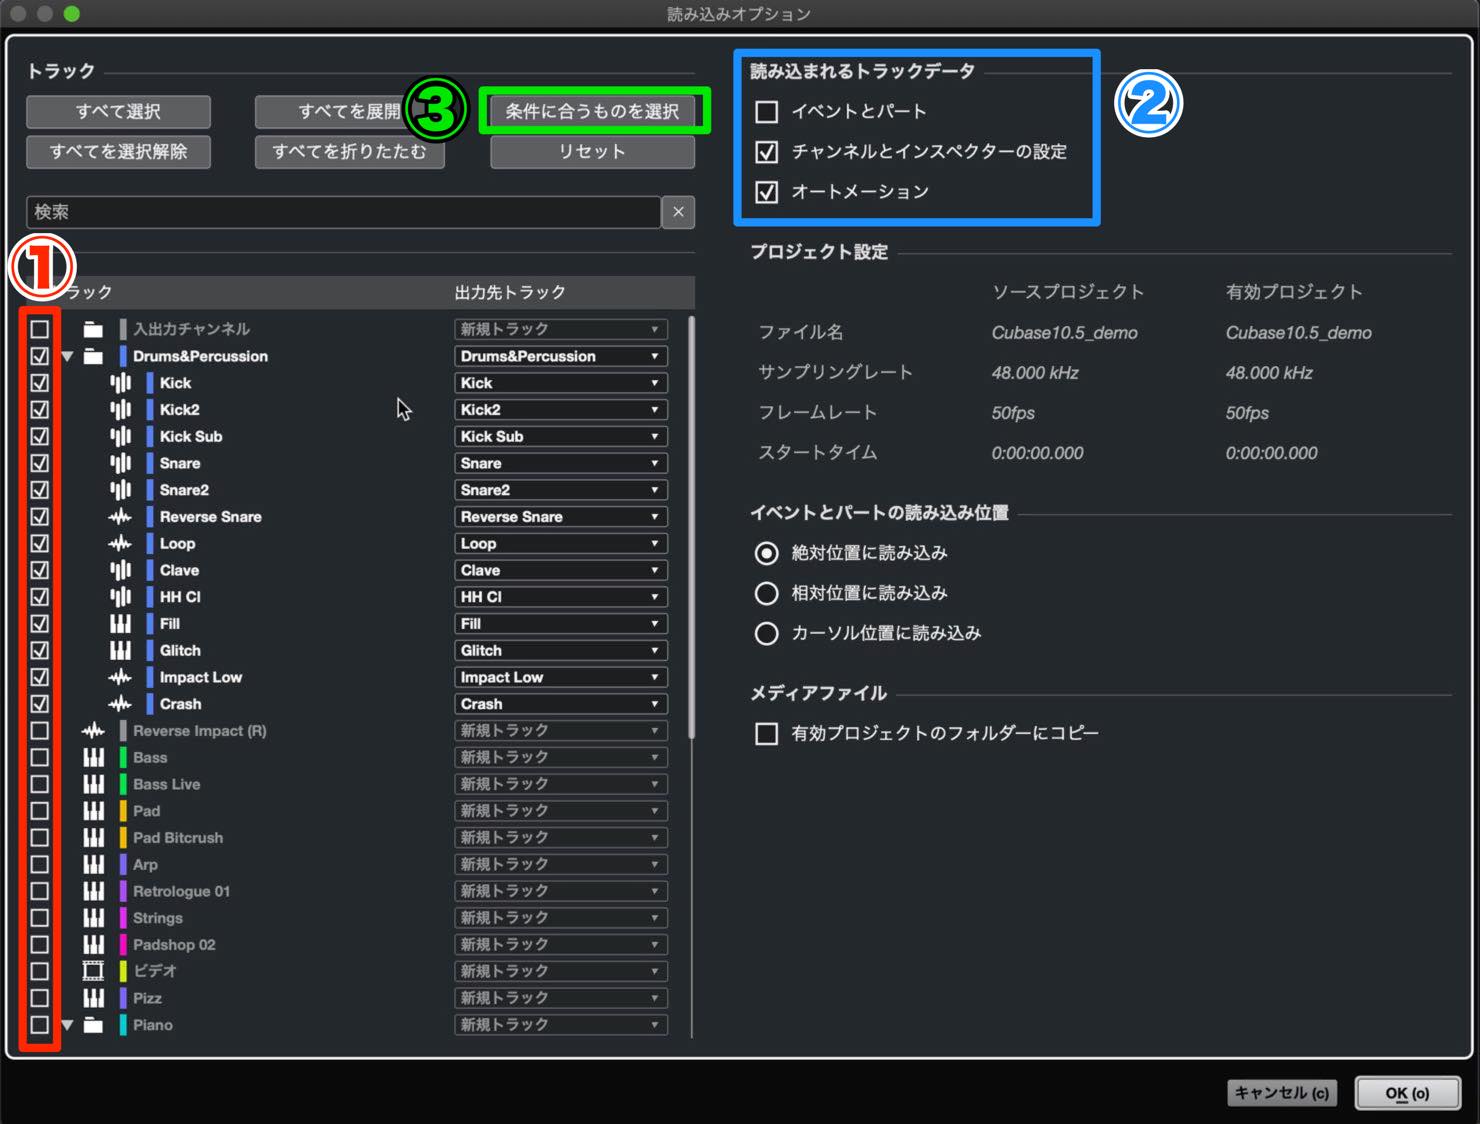This screenshot has height=1124, width=1480.
Task: Click the Pad track keyboard icon
Action: point(93,811)
